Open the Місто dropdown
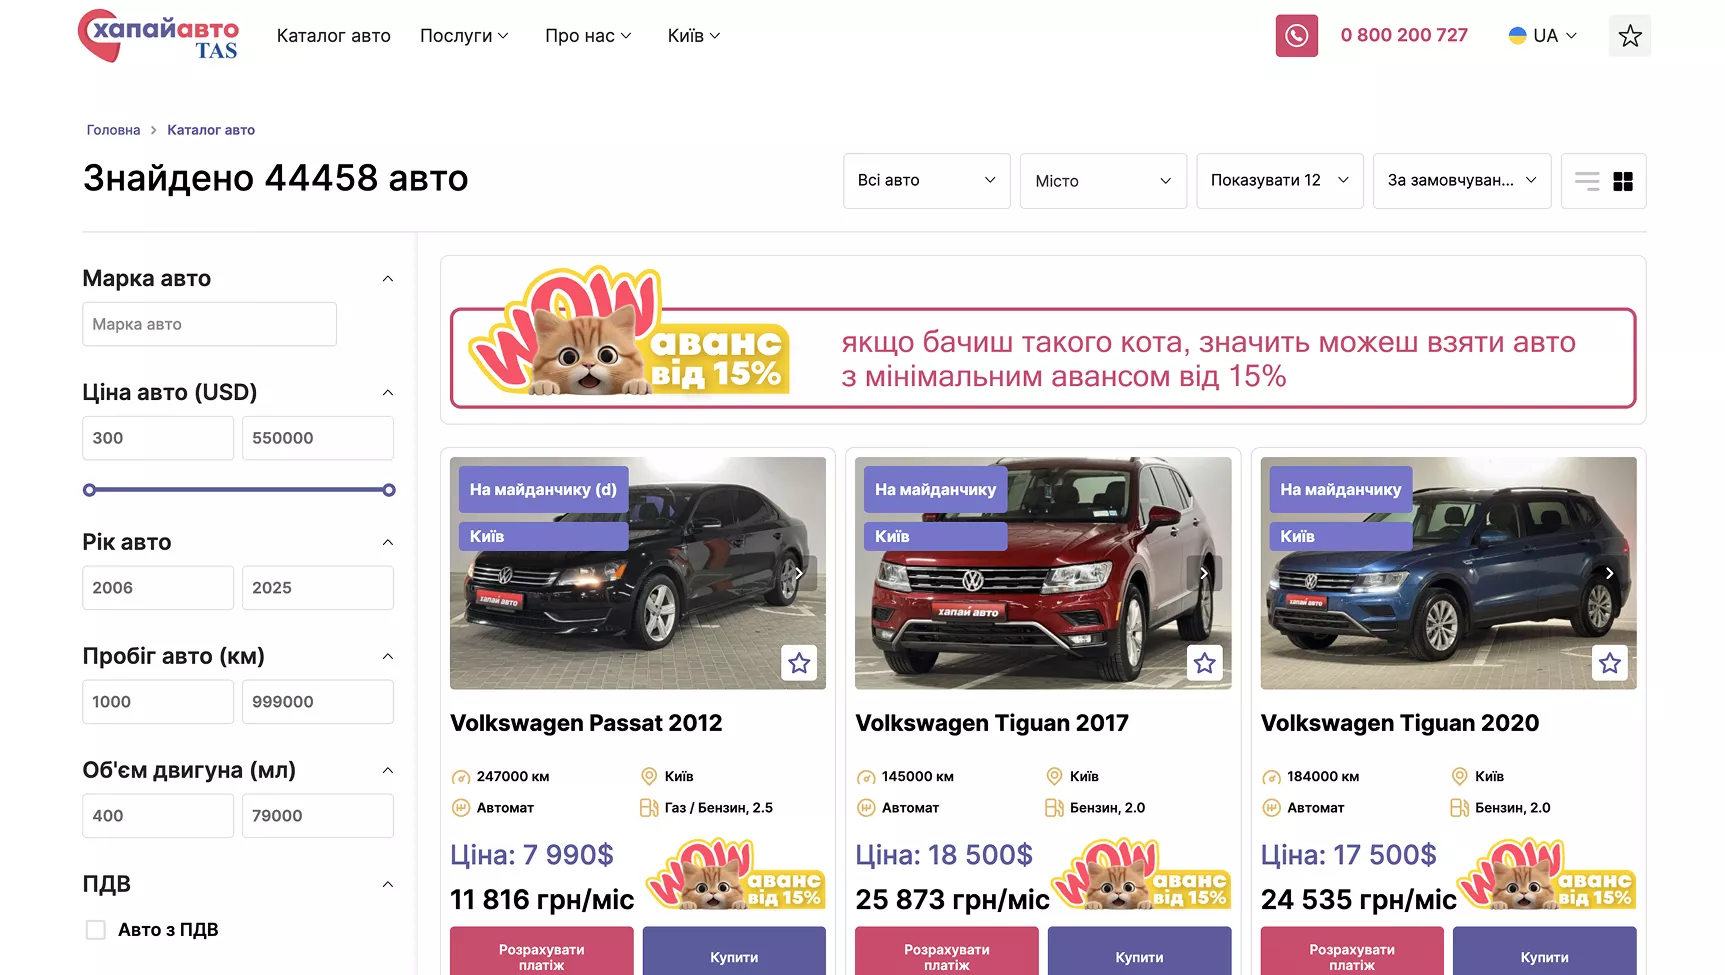The height and width of the screenshot is (975, 1725). (x=1102, y=181)
